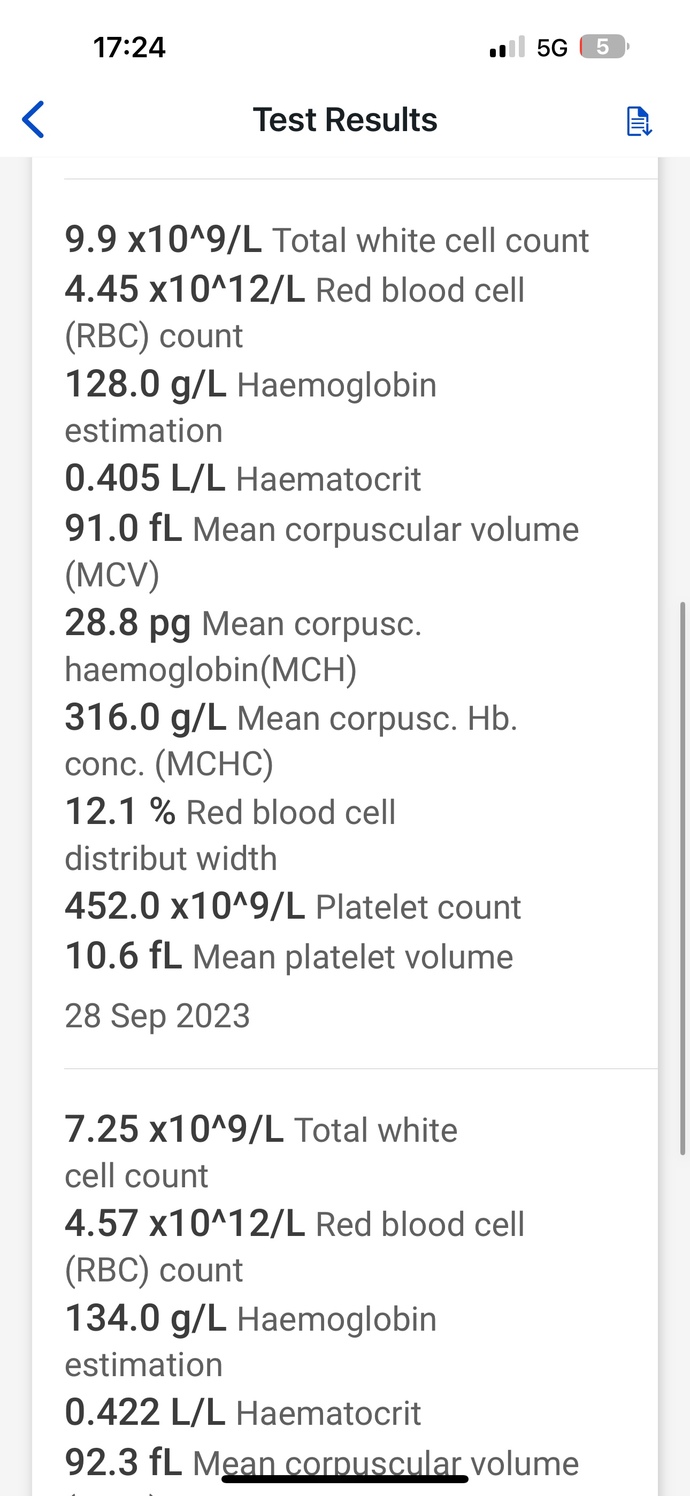The height and width of the screenshot is (1496, 690).
Task: Open the 28 Sep 2023 results group
Action: [157, 1015]
